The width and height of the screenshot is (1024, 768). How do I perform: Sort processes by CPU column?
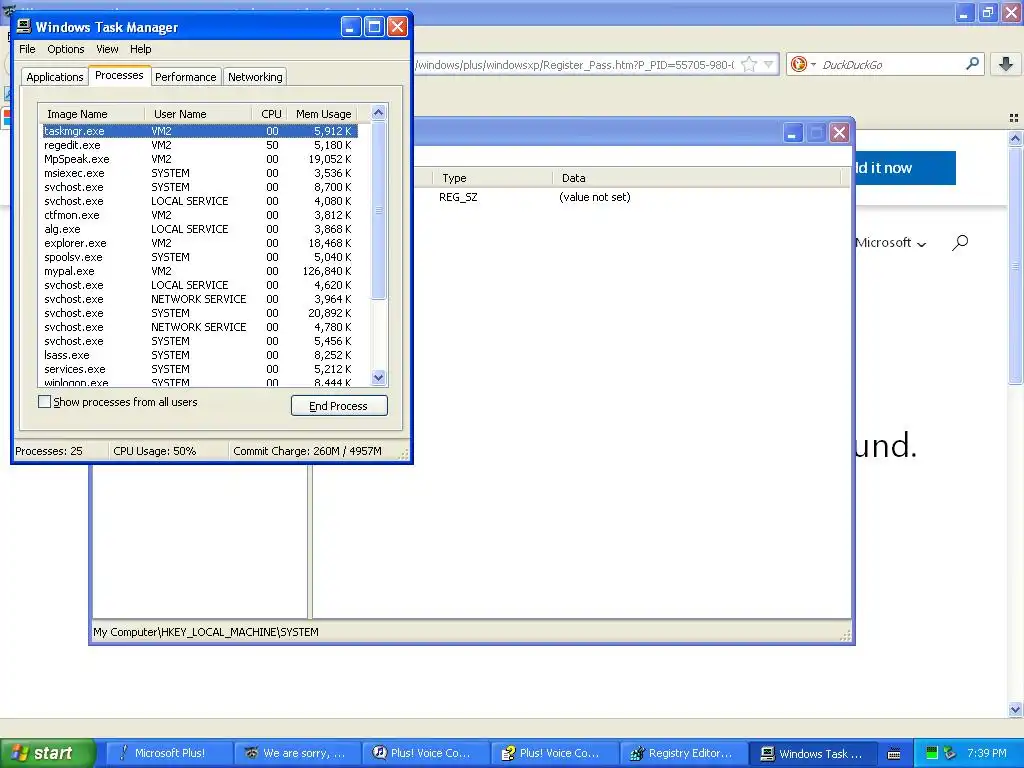tap(270, 114)
